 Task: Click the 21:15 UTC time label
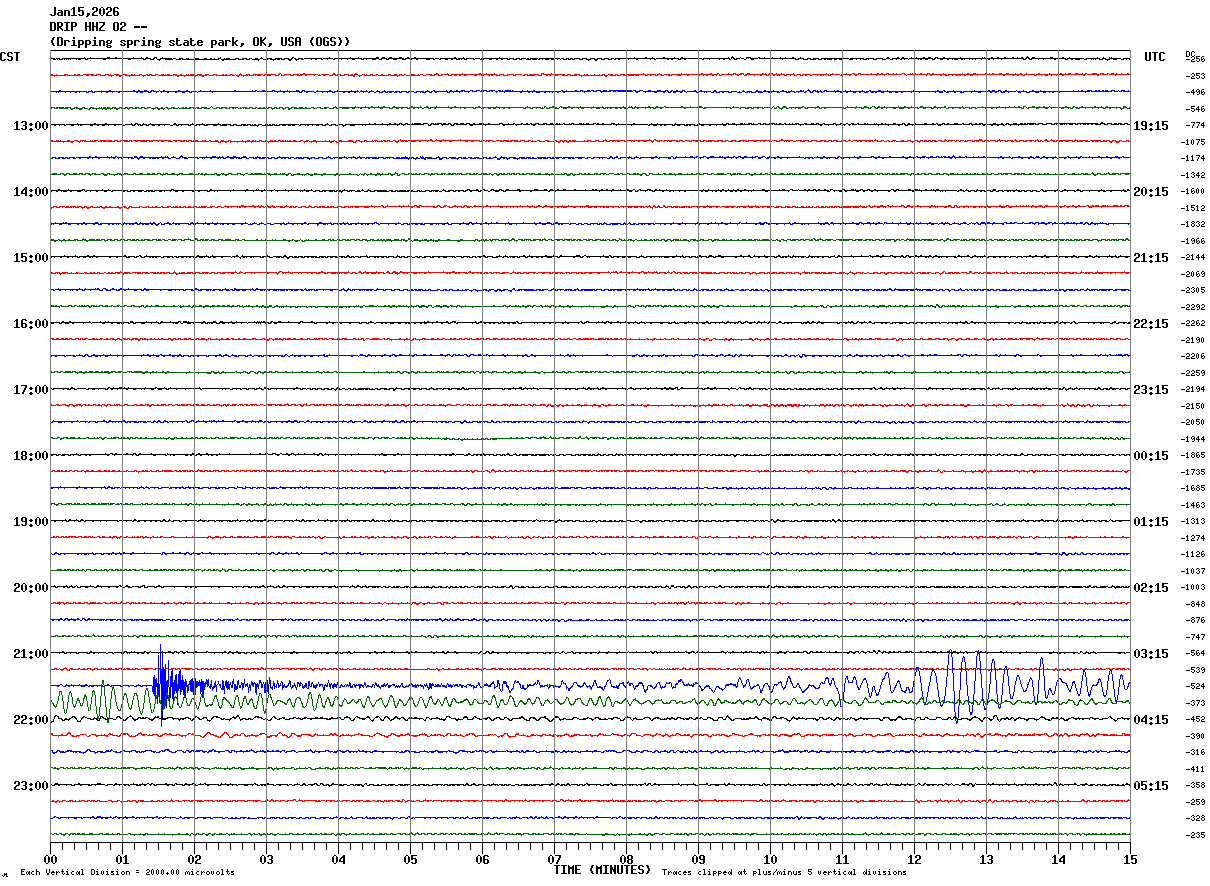coord(1151,257)
